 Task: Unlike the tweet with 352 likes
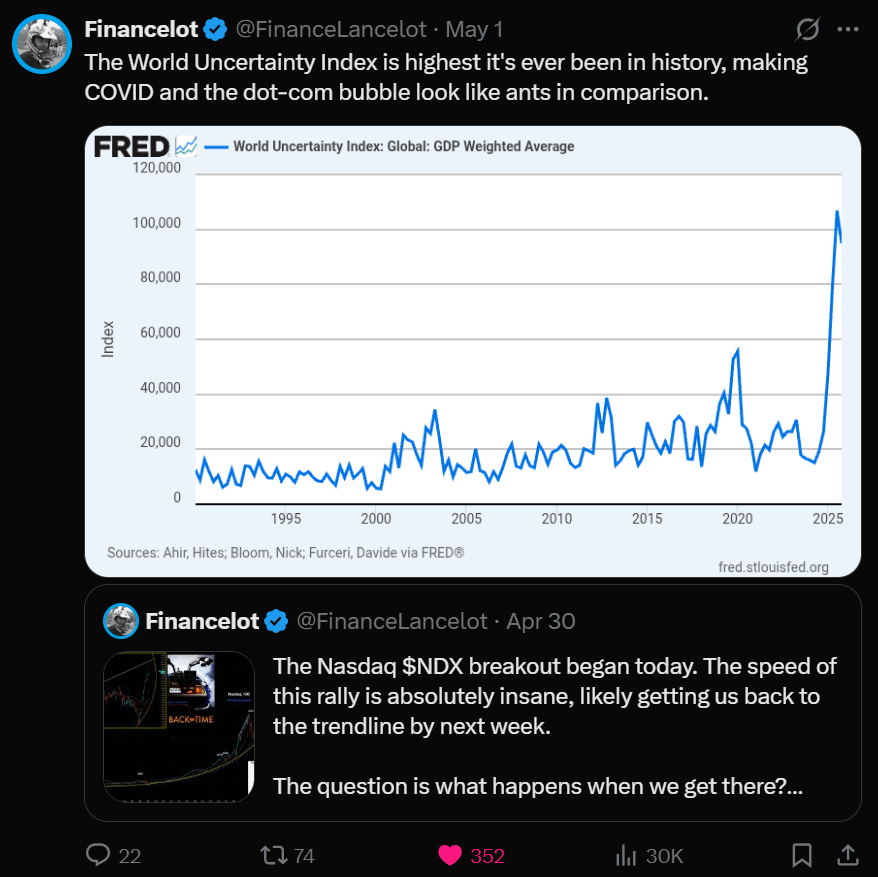point(471,855)
